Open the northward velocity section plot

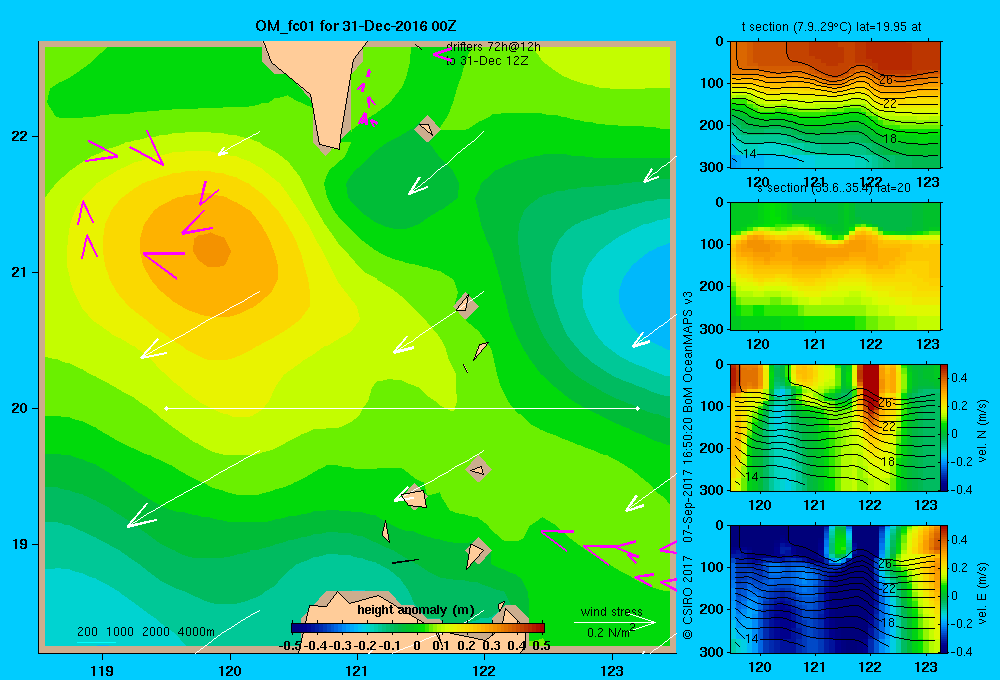coord(835,427)
